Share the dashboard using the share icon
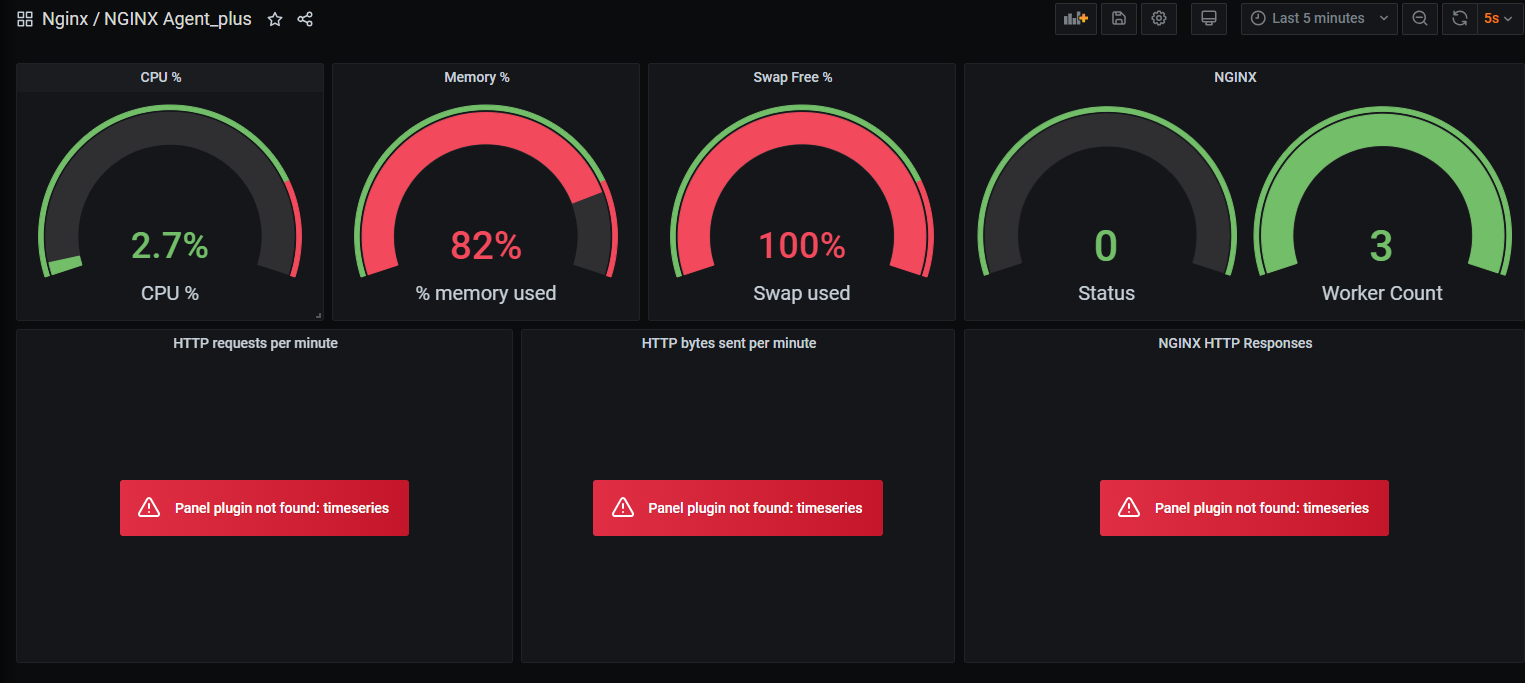 tap(305, 18)
